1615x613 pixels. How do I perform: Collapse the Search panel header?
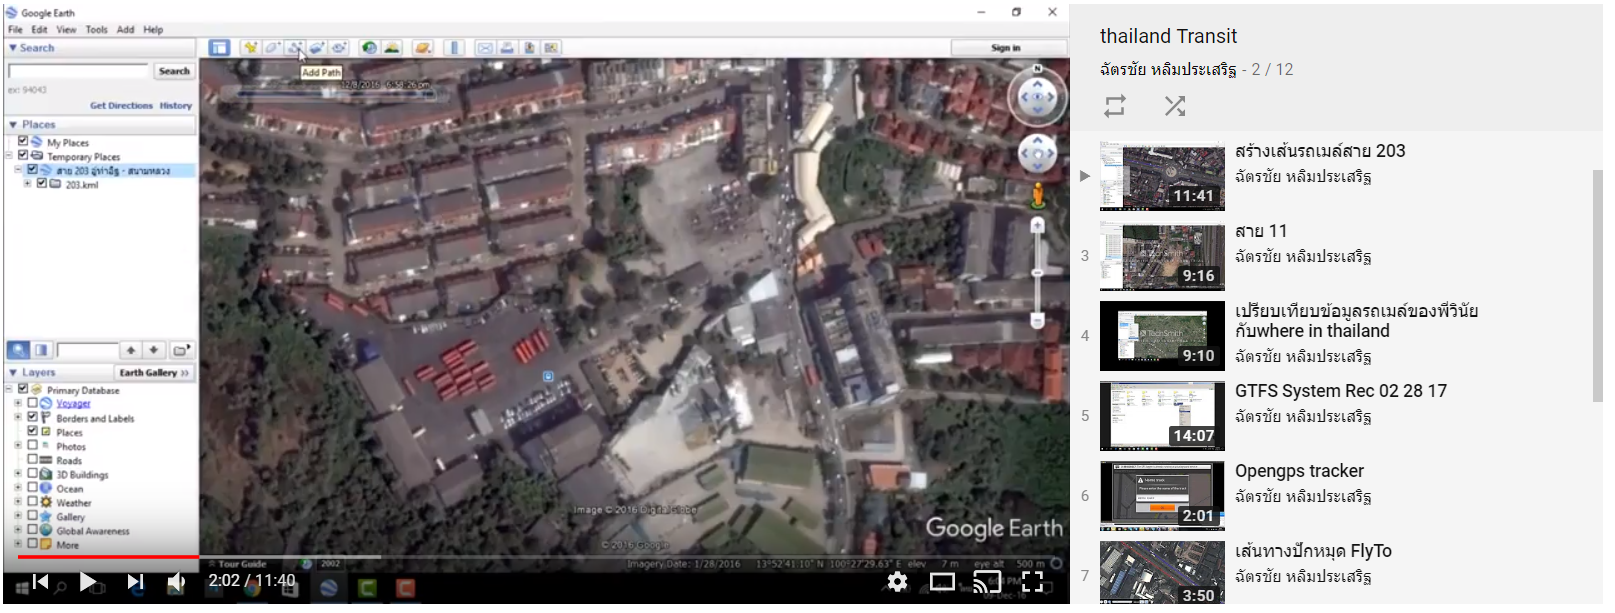(x=100, y=47)
